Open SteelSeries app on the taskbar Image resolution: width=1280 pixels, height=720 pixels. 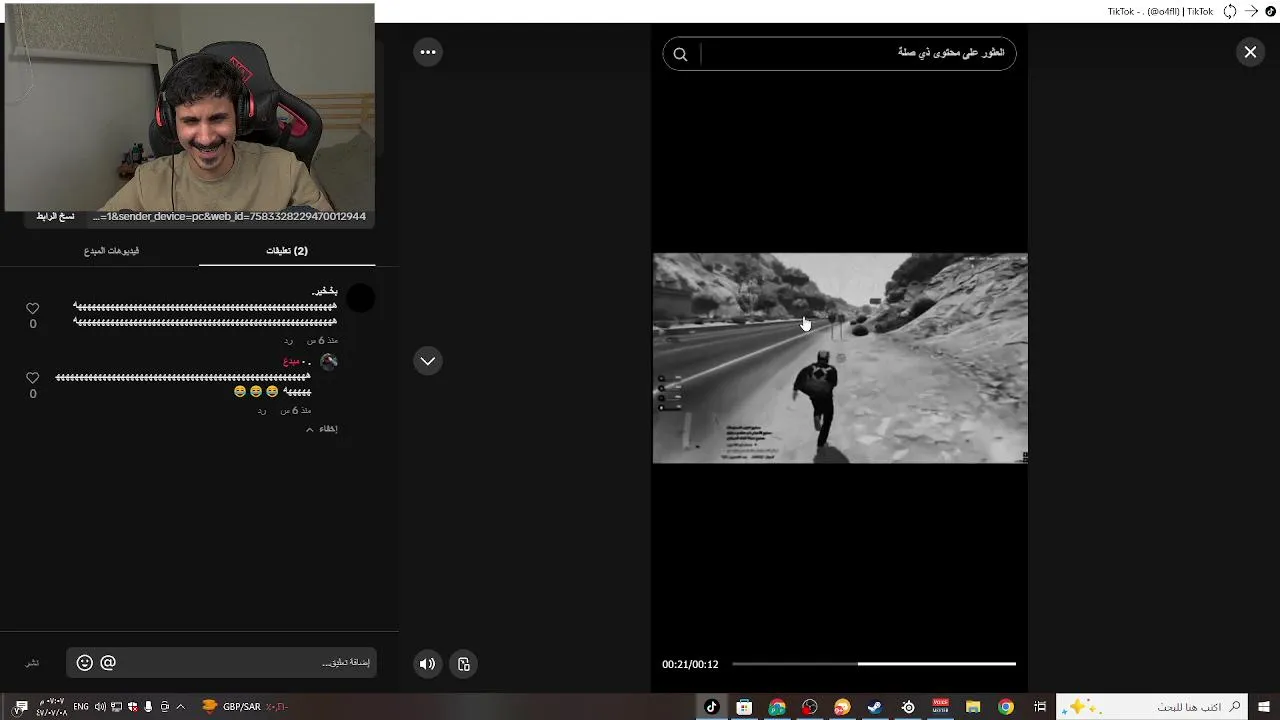tap(908, 707)
